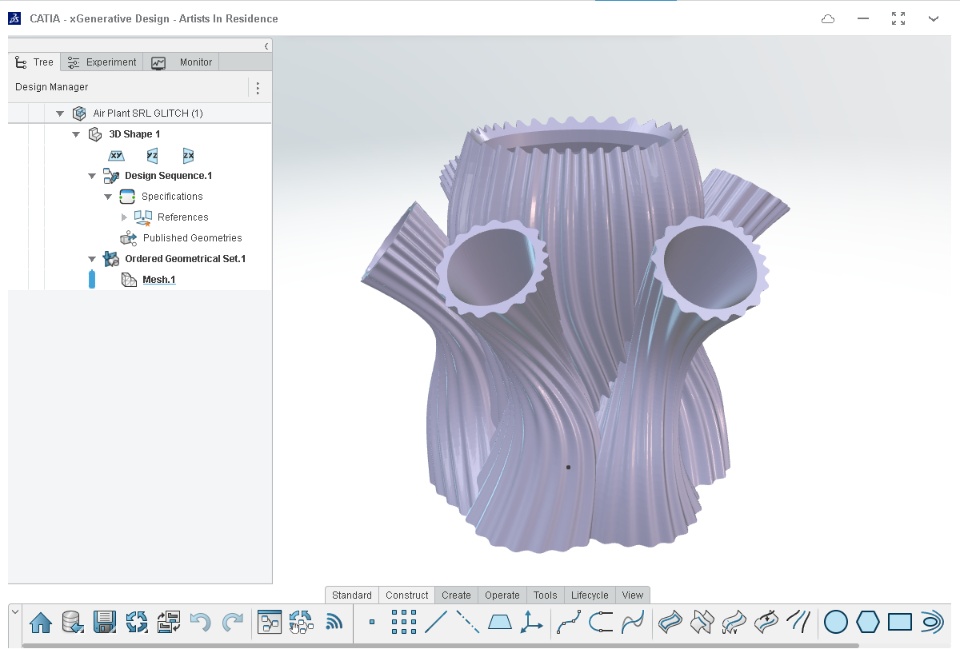
Task: Switch to the Monitor tab
Action: [181, 62]
